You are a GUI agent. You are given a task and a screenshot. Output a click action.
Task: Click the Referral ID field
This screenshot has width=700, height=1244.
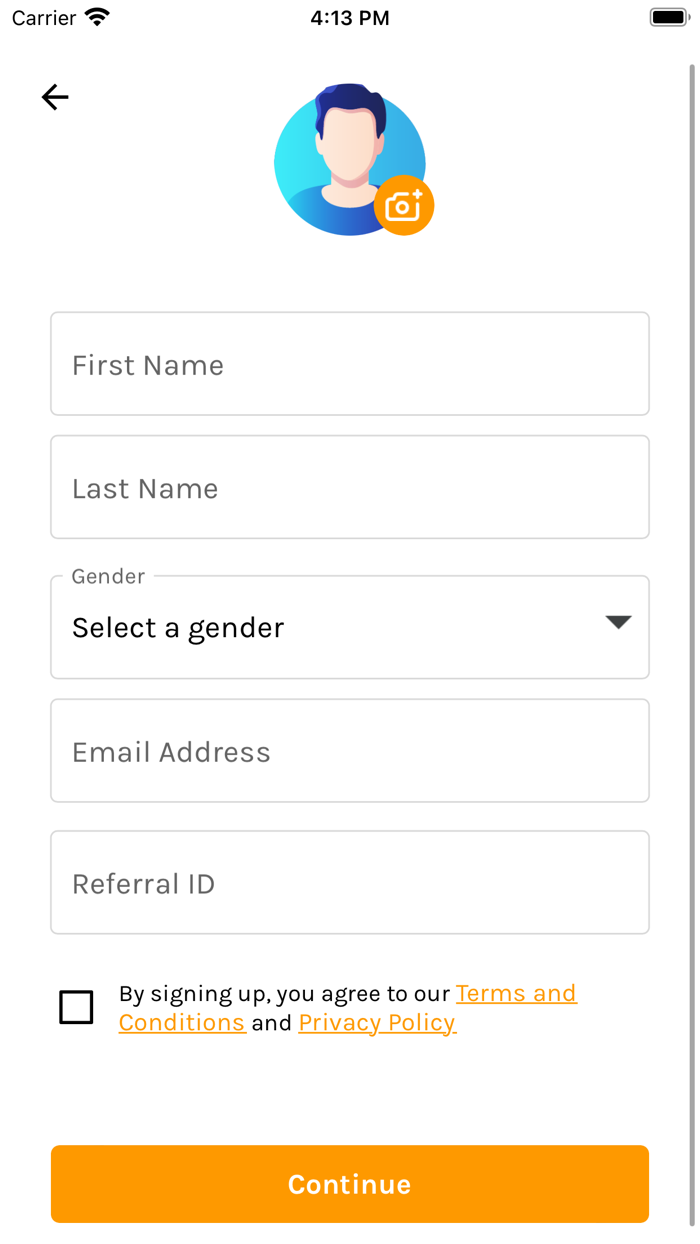[x=349, y=883]
